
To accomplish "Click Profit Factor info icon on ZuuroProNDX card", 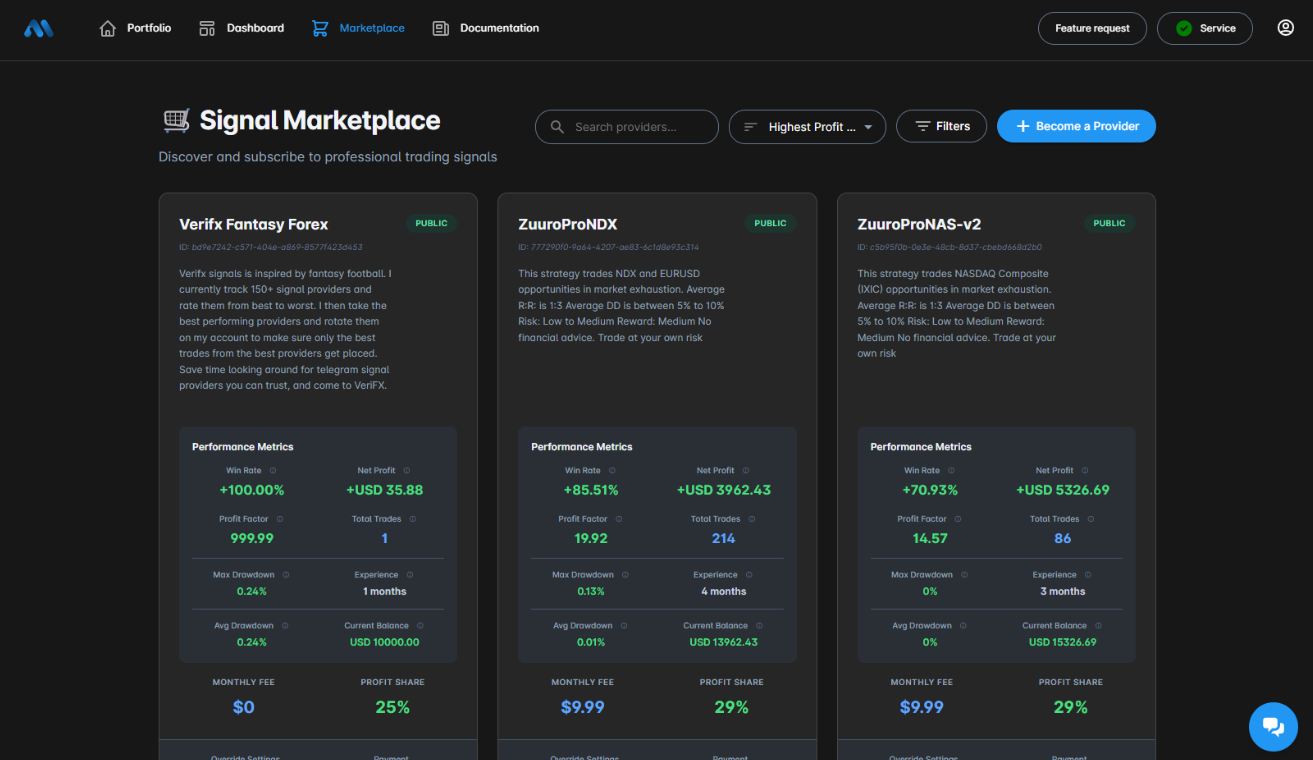I will pos(619,519).
